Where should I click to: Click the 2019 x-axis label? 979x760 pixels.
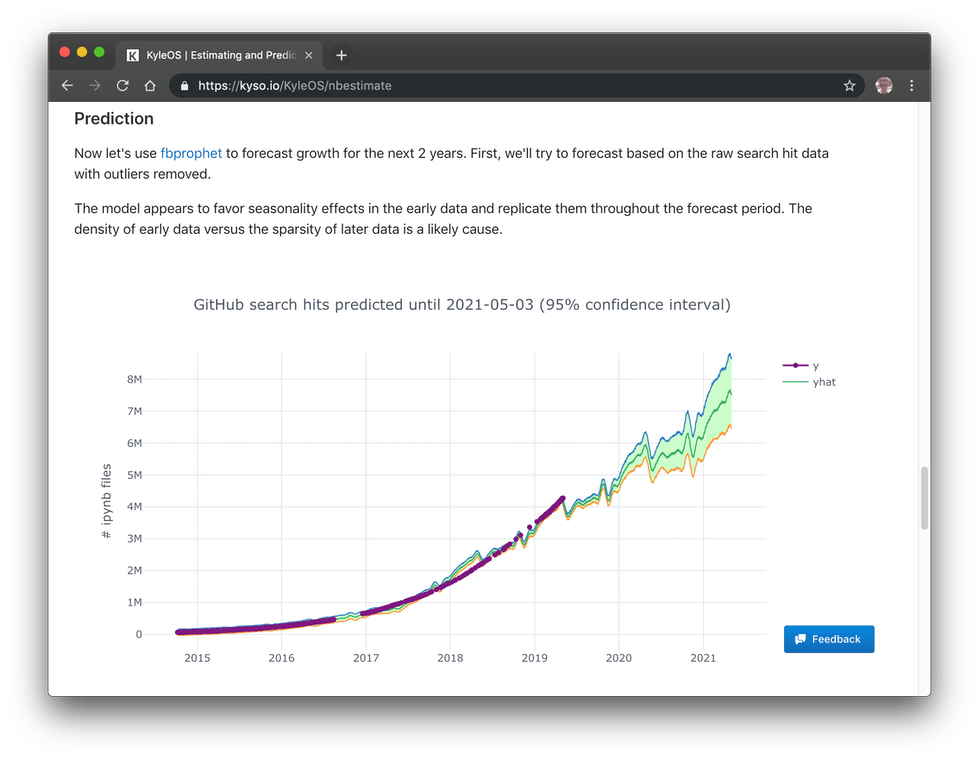click(534, 658)
